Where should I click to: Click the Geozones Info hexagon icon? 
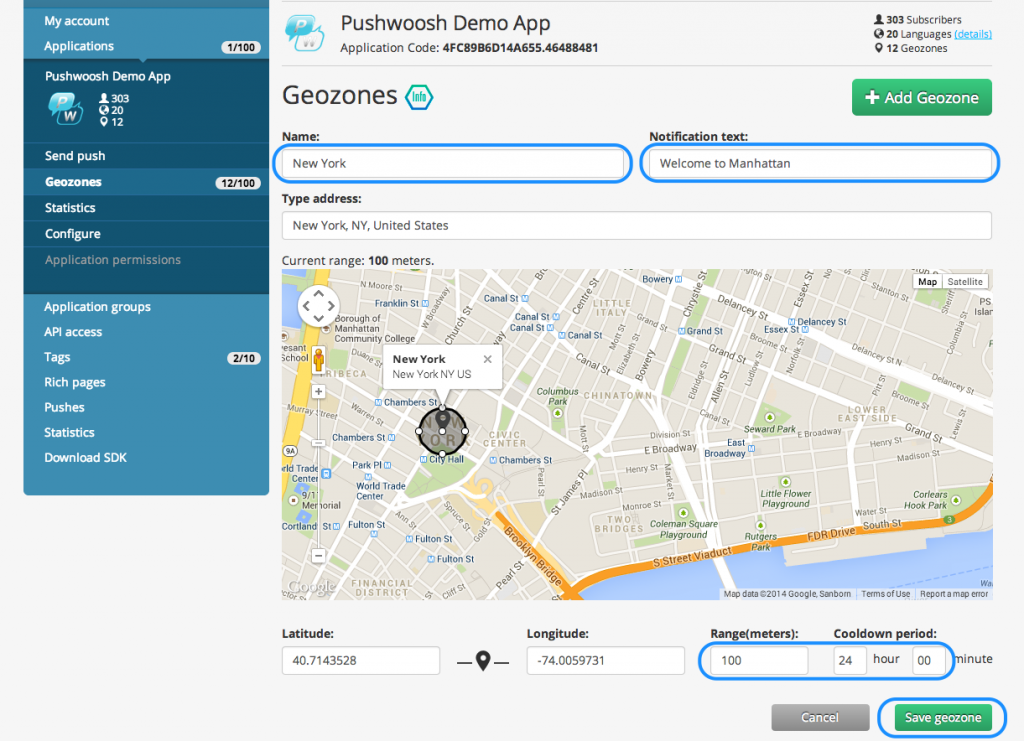point(419,97)
